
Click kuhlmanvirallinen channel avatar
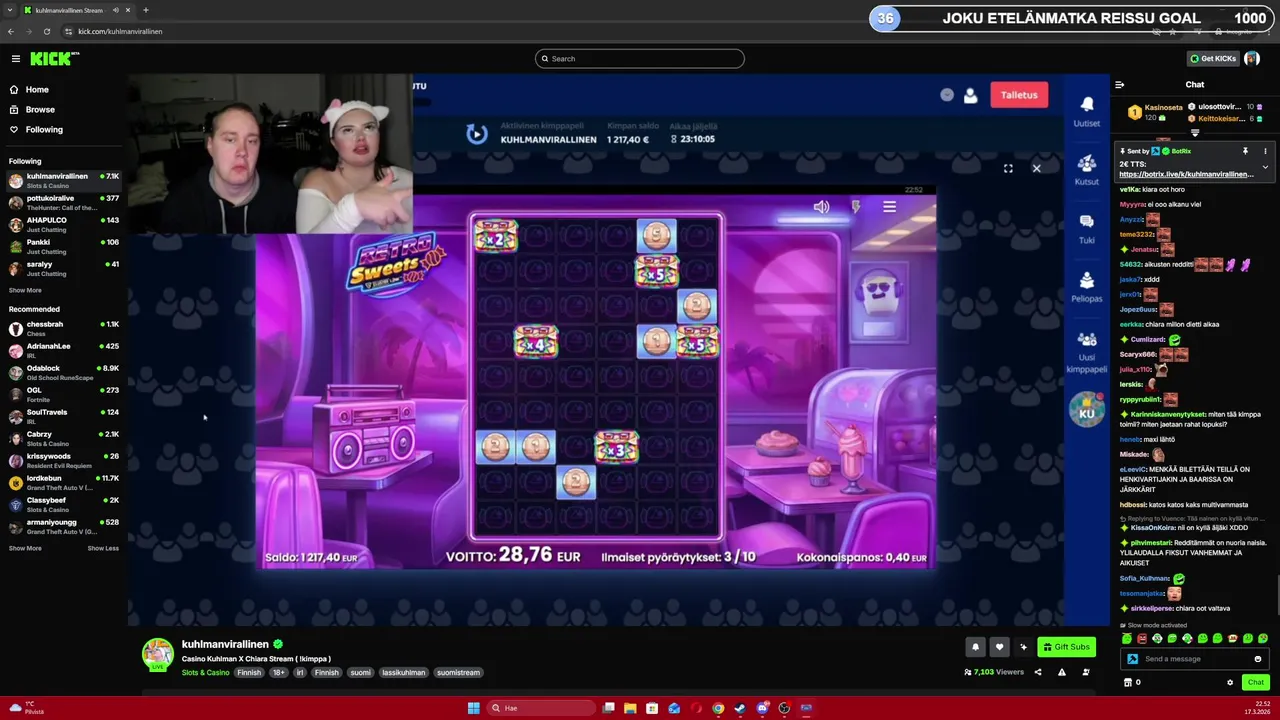[x=157, y=653]
